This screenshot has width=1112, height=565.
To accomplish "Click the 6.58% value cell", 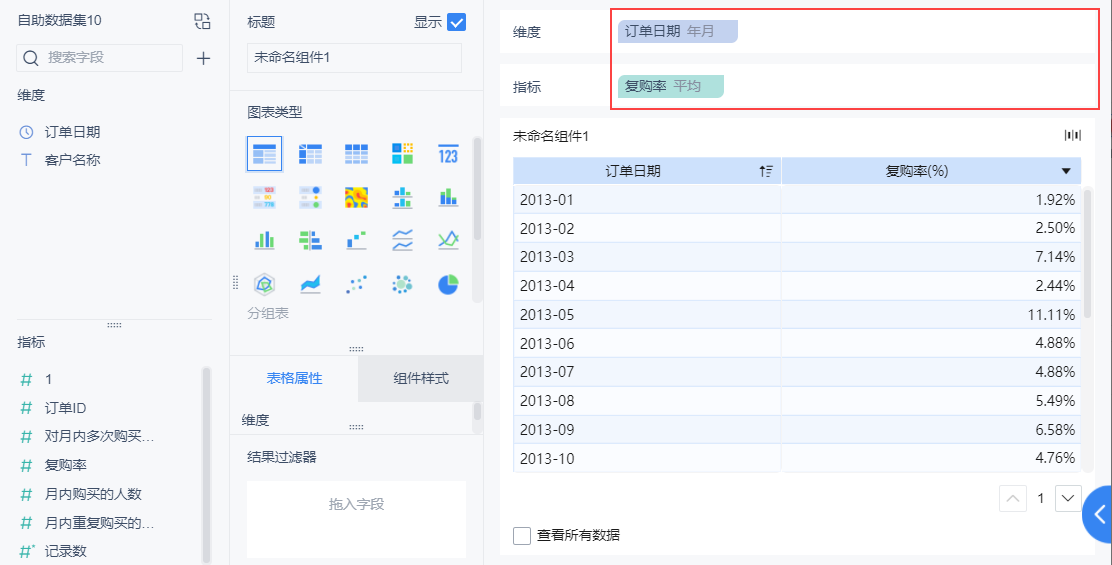I will 931,430.
